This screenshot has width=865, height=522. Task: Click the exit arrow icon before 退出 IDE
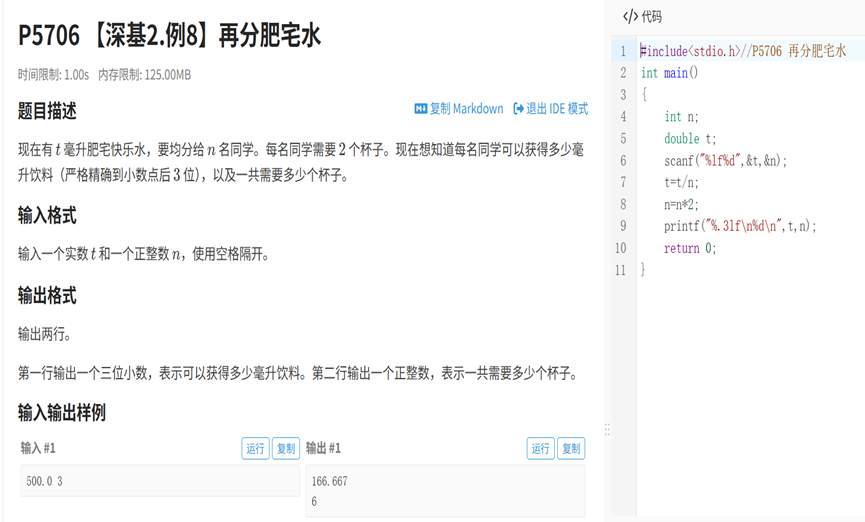[518, 109]
